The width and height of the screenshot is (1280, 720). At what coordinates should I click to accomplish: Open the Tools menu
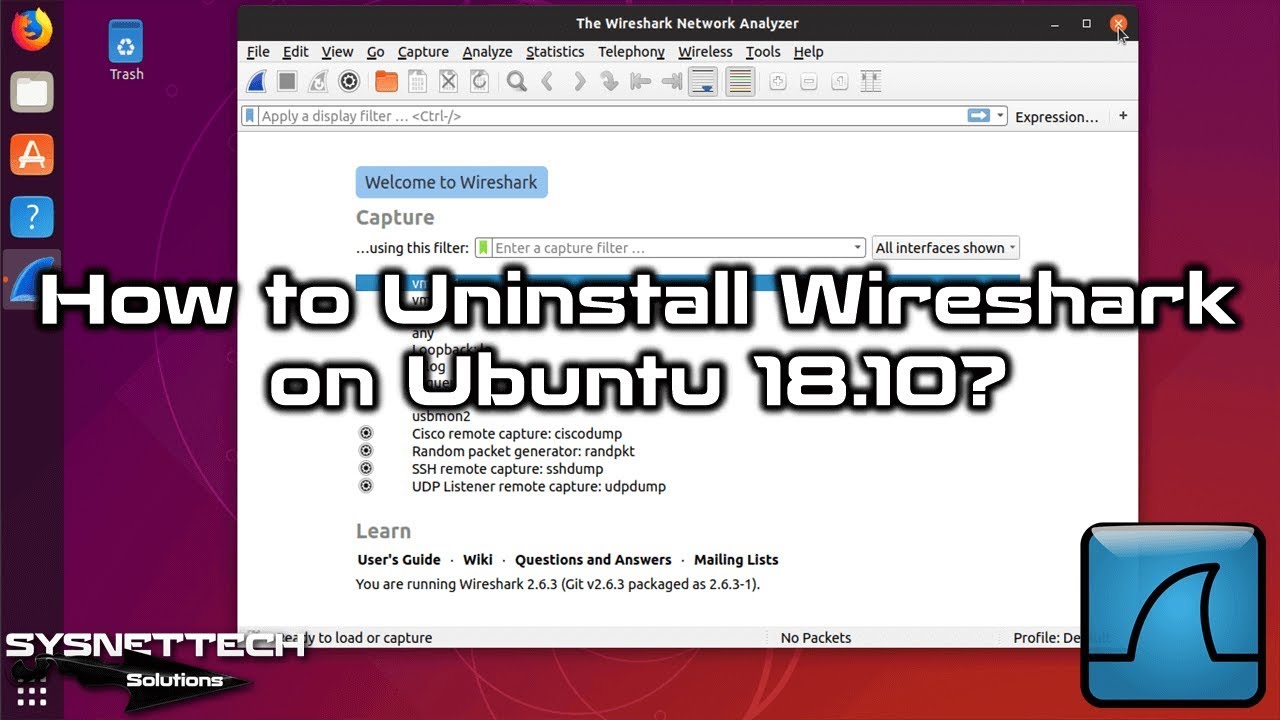(x=763, y=52)
